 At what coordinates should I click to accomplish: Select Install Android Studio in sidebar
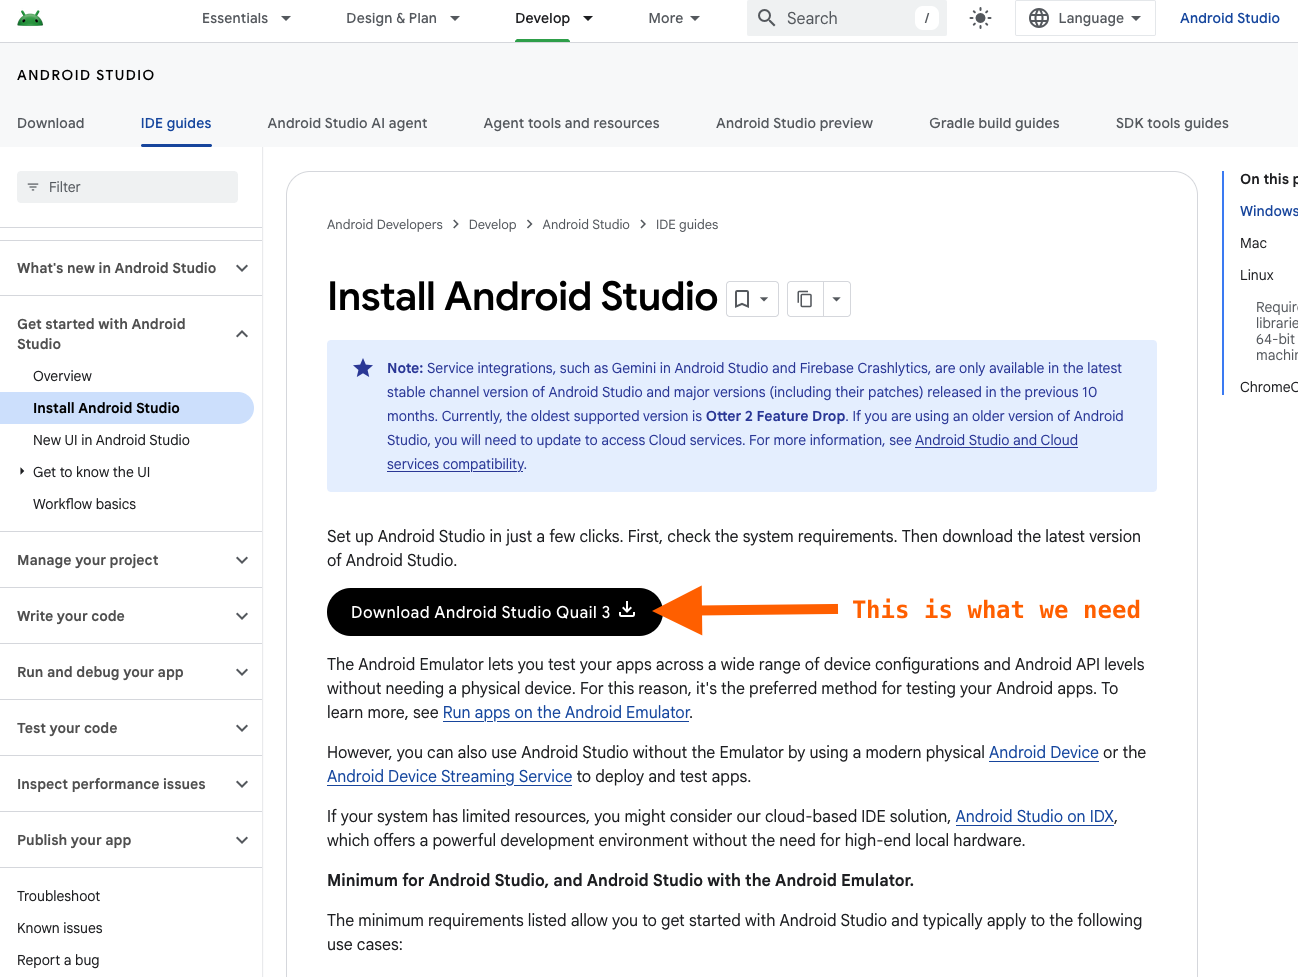pyautogui.click(x=127, y=408)
